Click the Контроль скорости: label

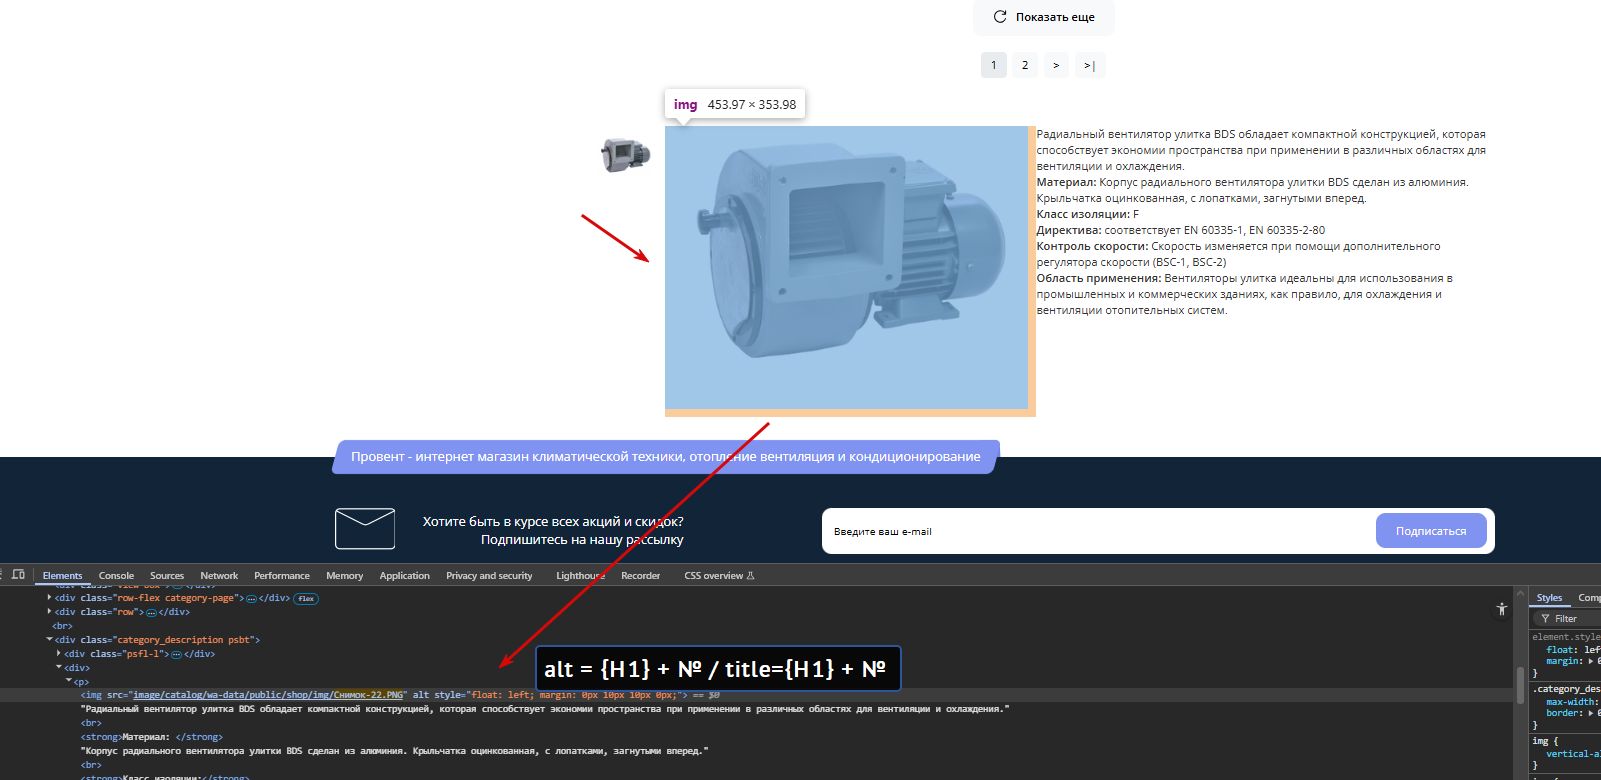coord(1092,246)
